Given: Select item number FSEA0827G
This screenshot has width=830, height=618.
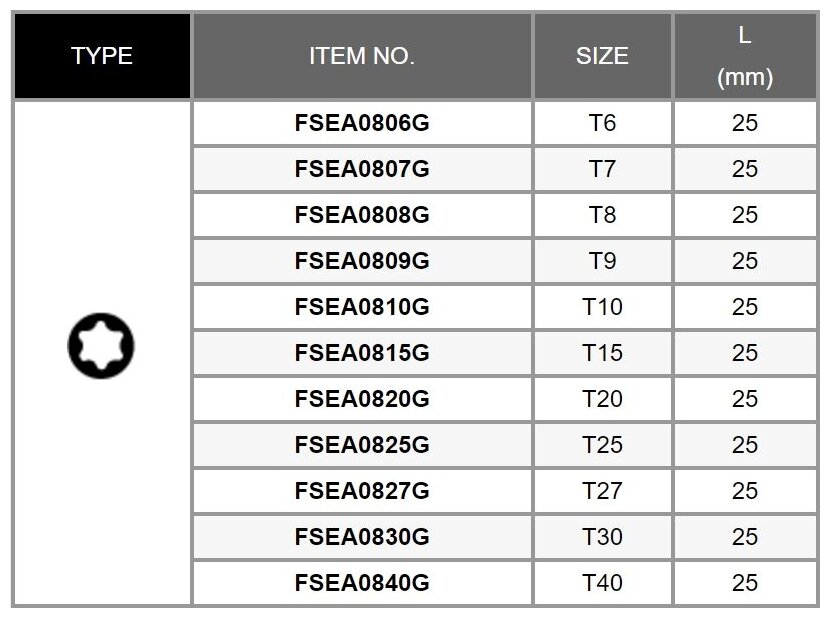Looking at the screenshot, I should [x=362, y=491].
